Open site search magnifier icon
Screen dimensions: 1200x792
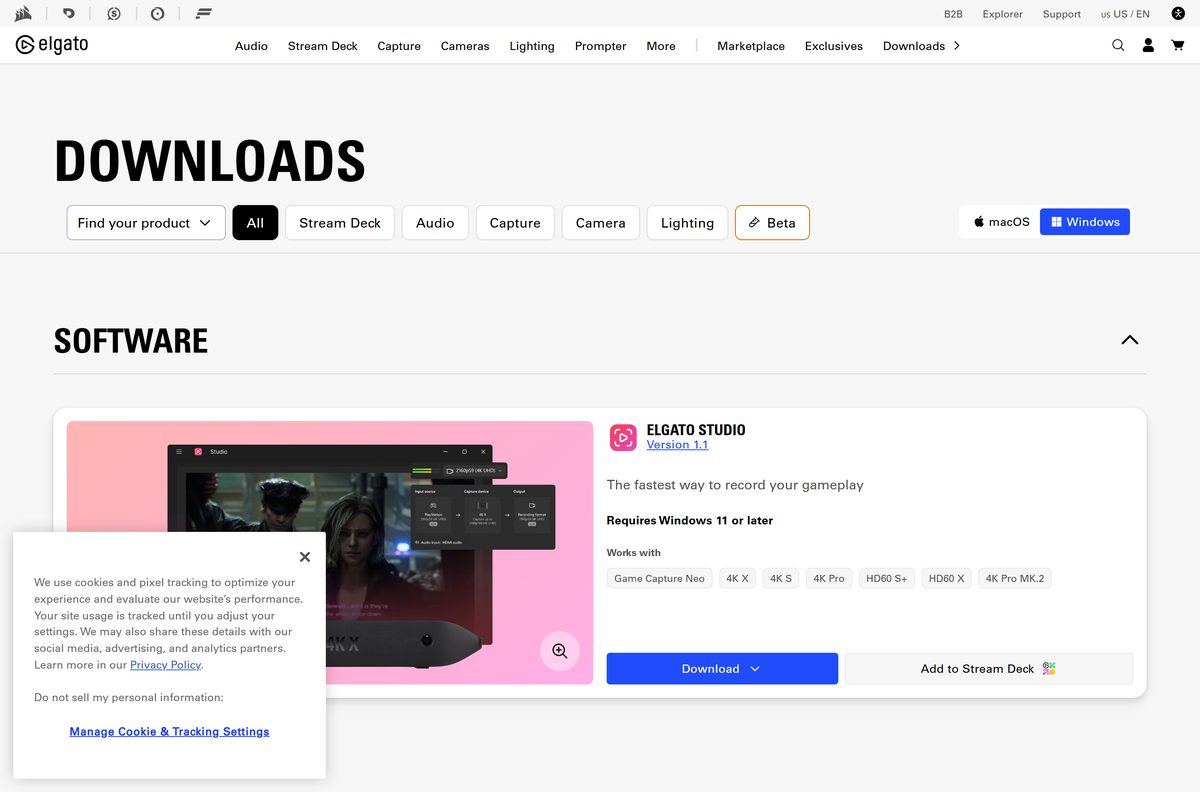[1118, 45]
